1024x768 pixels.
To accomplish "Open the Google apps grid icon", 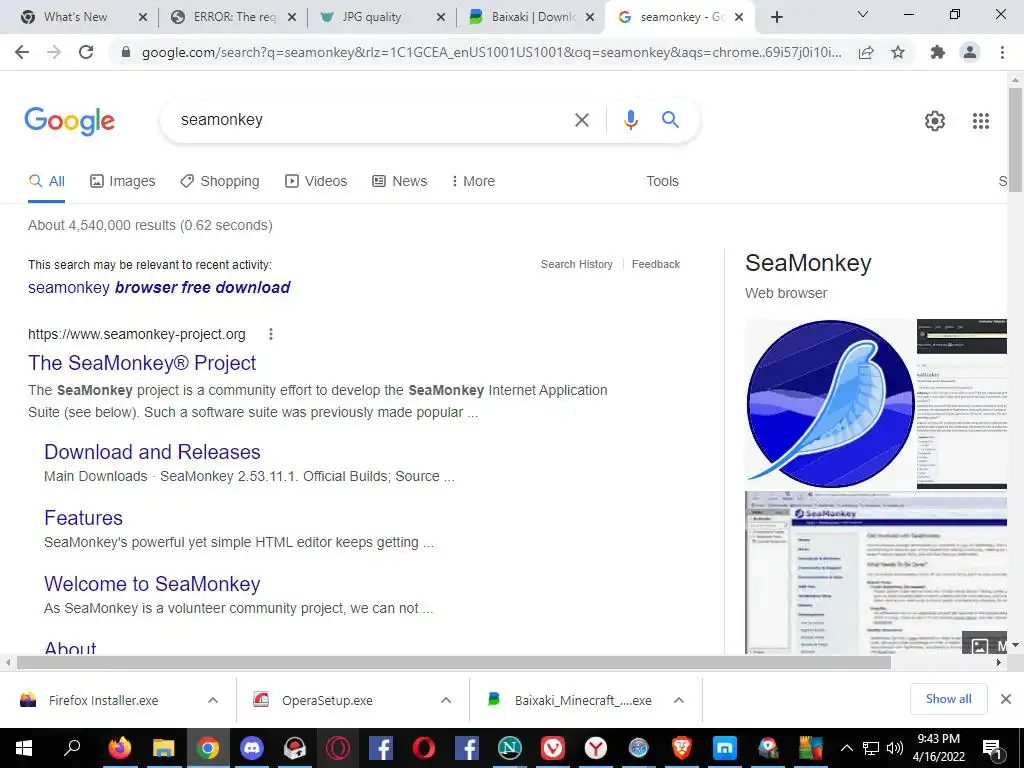I will (981, 121).
